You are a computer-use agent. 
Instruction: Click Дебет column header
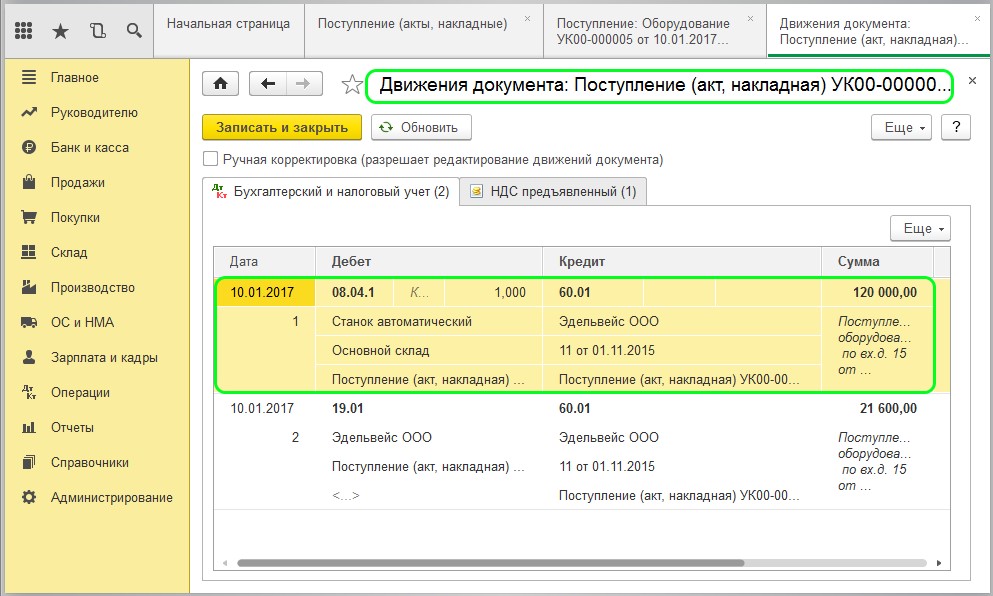pyautogui.click(x=429, y=262)
